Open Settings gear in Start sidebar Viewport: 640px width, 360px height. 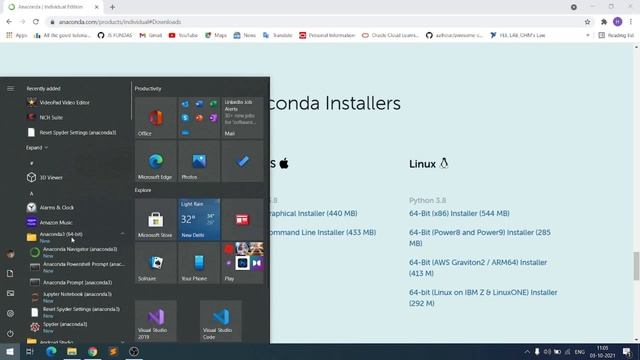[10, 313]
